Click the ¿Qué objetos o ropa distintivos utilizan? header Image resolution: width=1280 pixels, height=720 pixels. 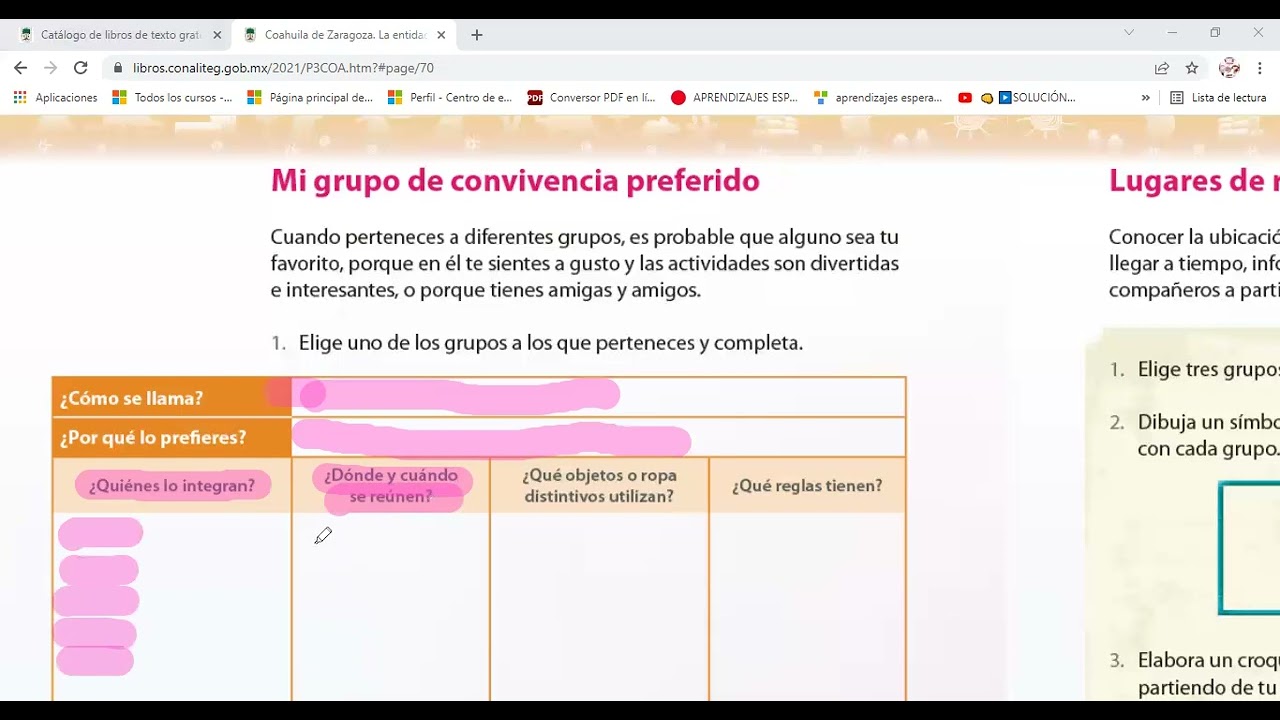tap(600, 486)
